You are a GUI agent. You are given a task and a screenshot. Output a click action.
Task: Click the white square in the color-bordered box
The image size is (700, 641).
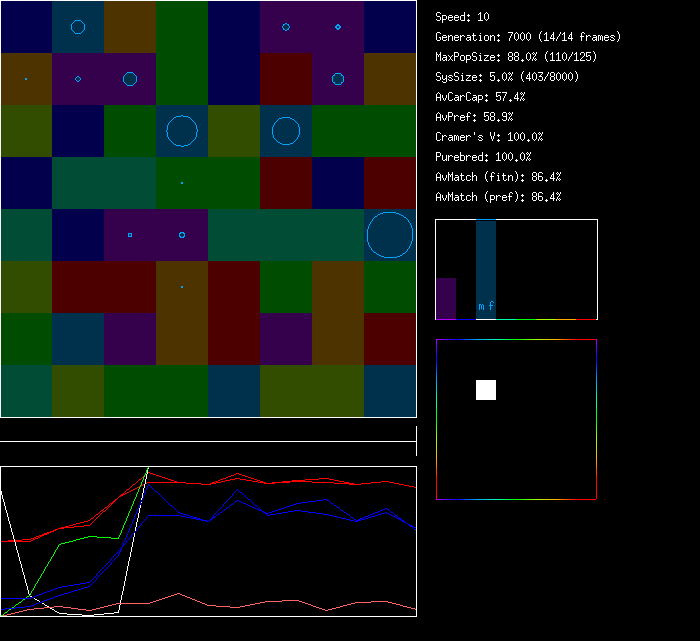click(486, 390)
